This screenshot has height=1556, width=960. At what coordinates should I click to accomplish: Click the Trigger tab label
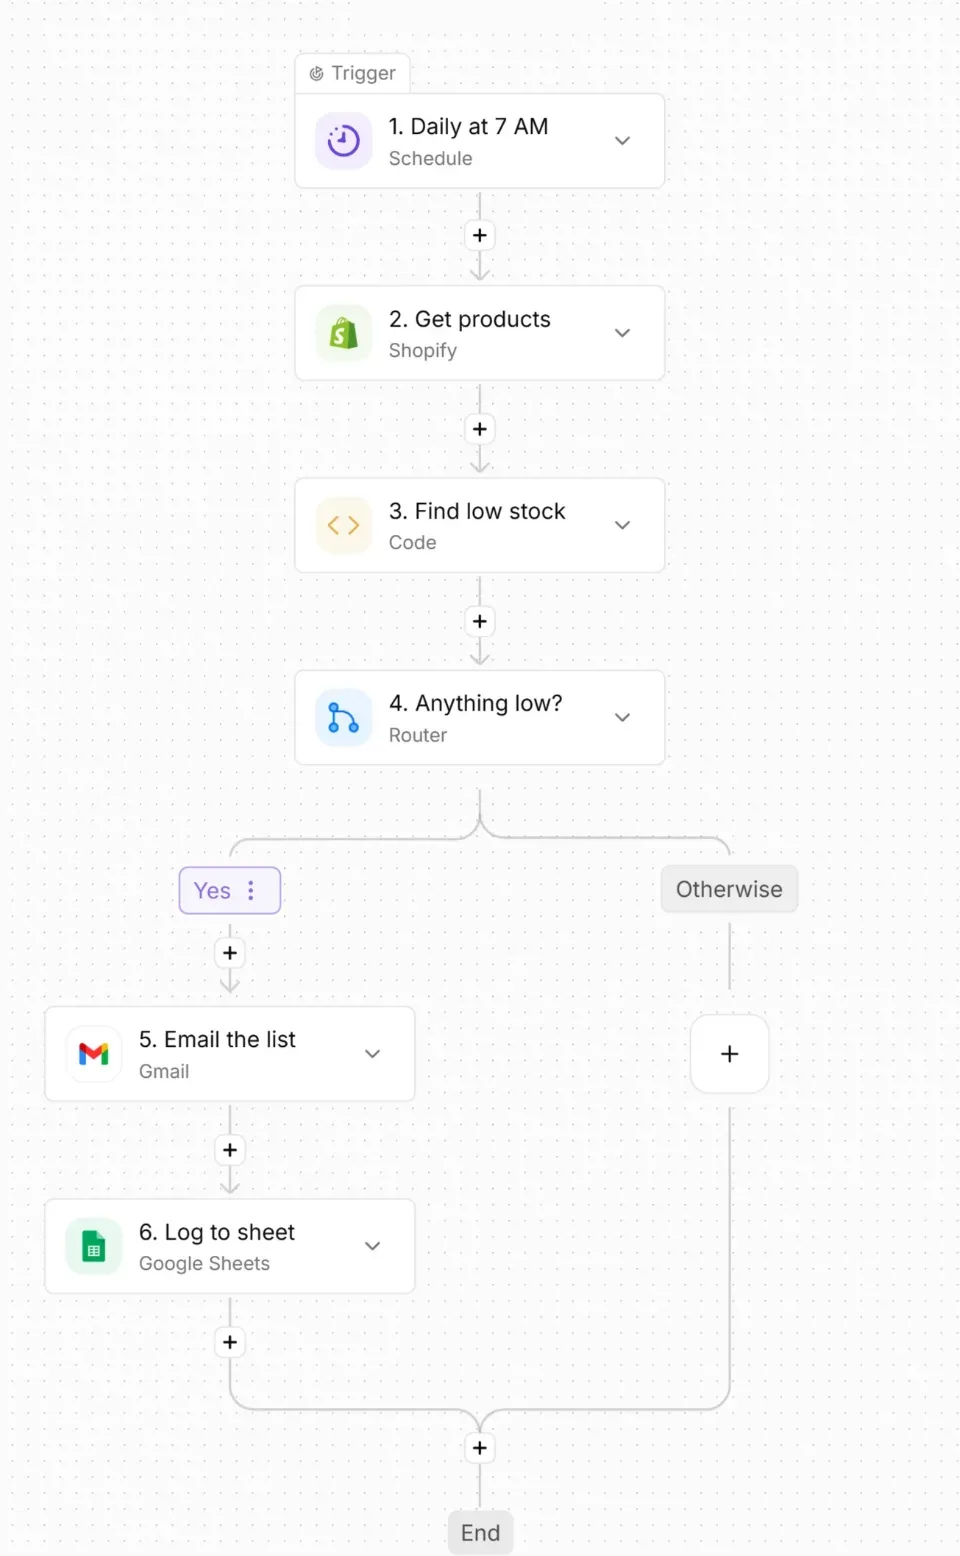click(x=353, y=73)
